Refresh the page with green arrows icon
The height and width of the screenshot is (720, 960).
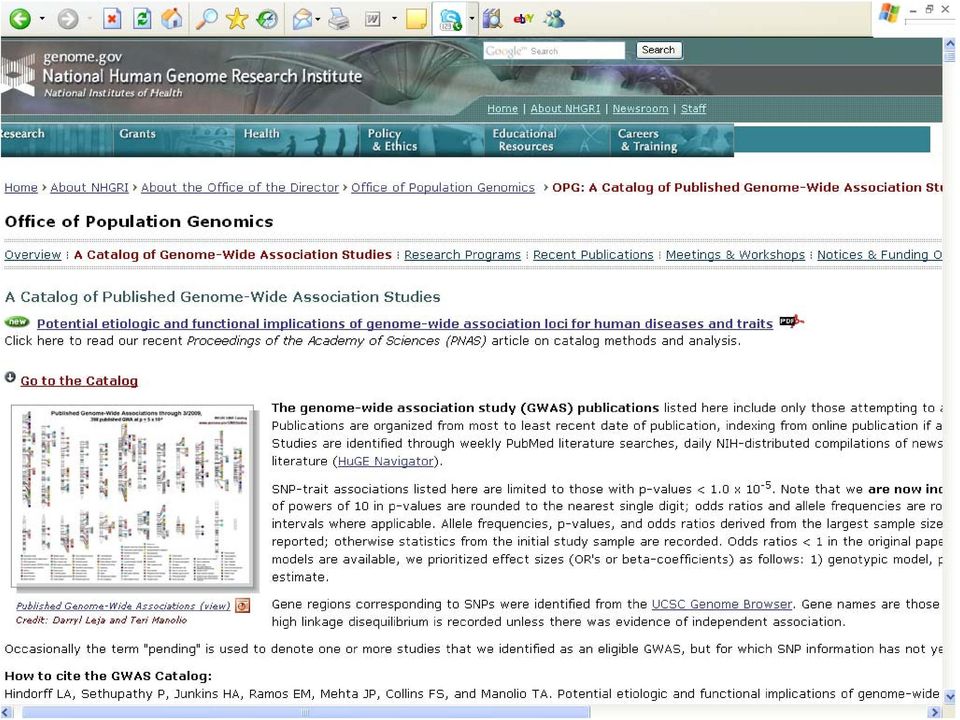pos(142,19)
